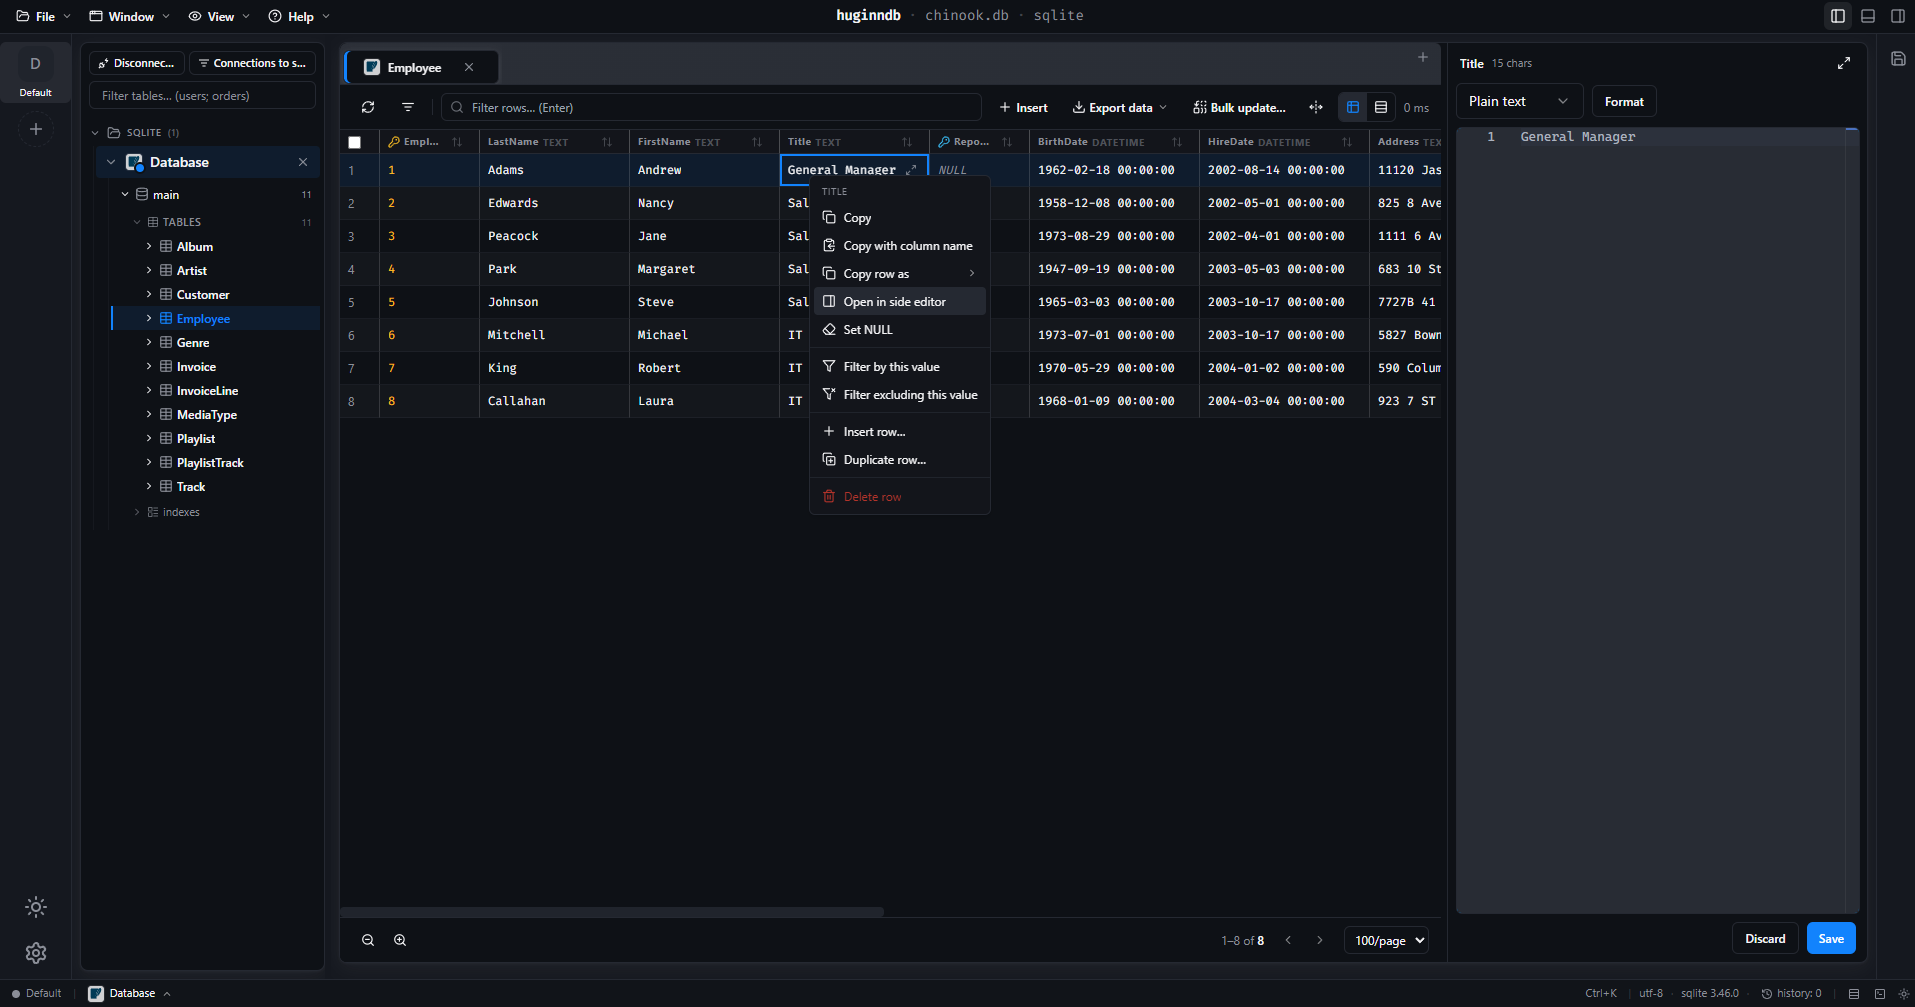Expand cell editor icon in Title cell

[x=911, y=170]
